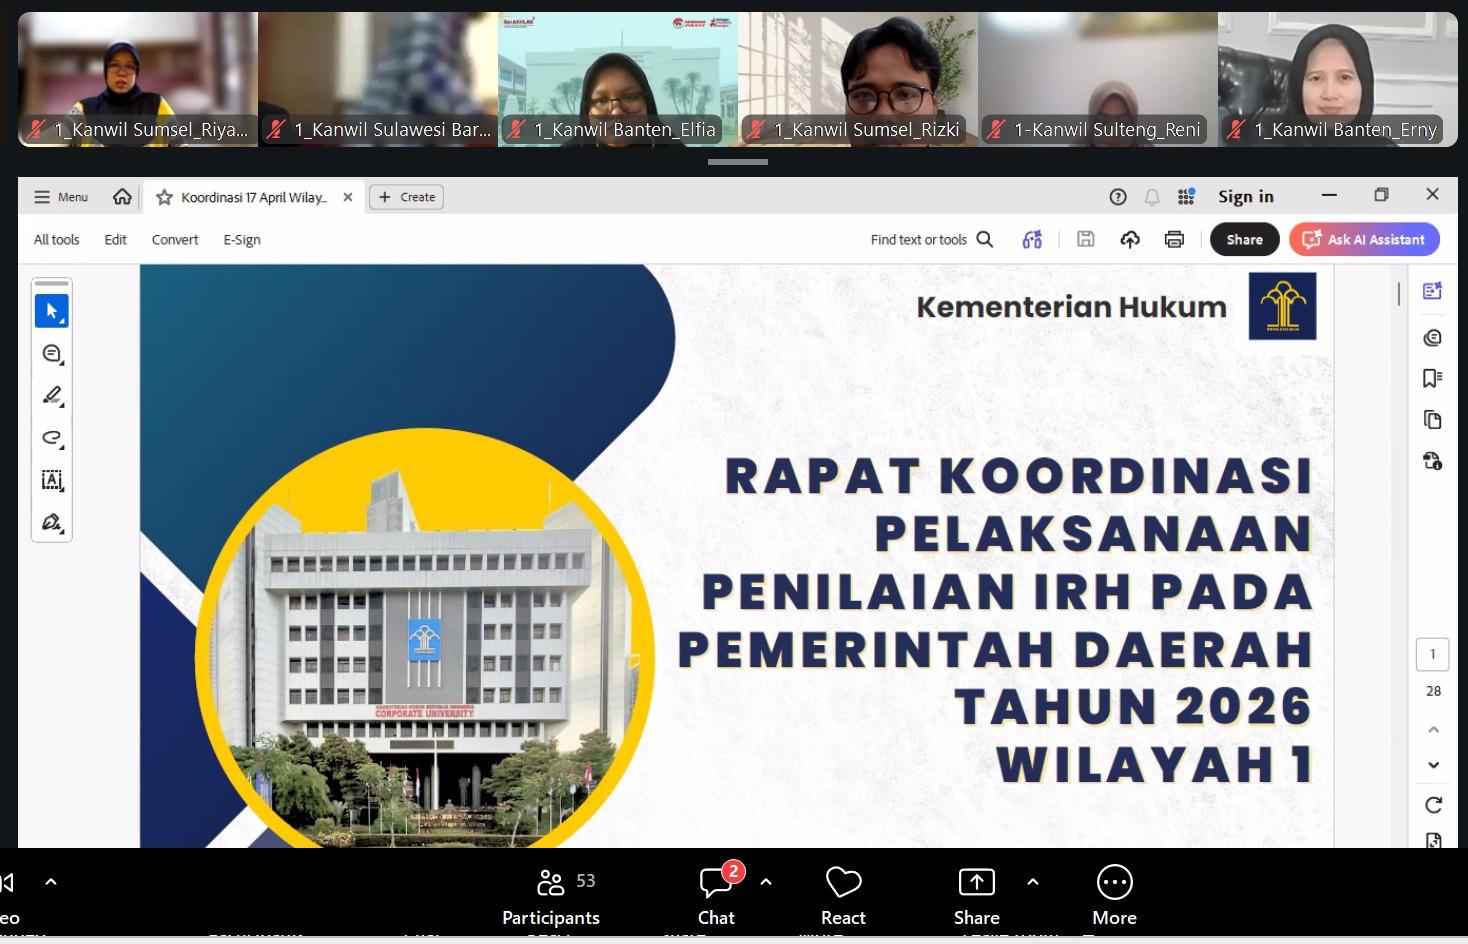This screenshot has height=944, width=1468.
Task: Open the hamburger Menu
Action: click(x=61, y=197)
